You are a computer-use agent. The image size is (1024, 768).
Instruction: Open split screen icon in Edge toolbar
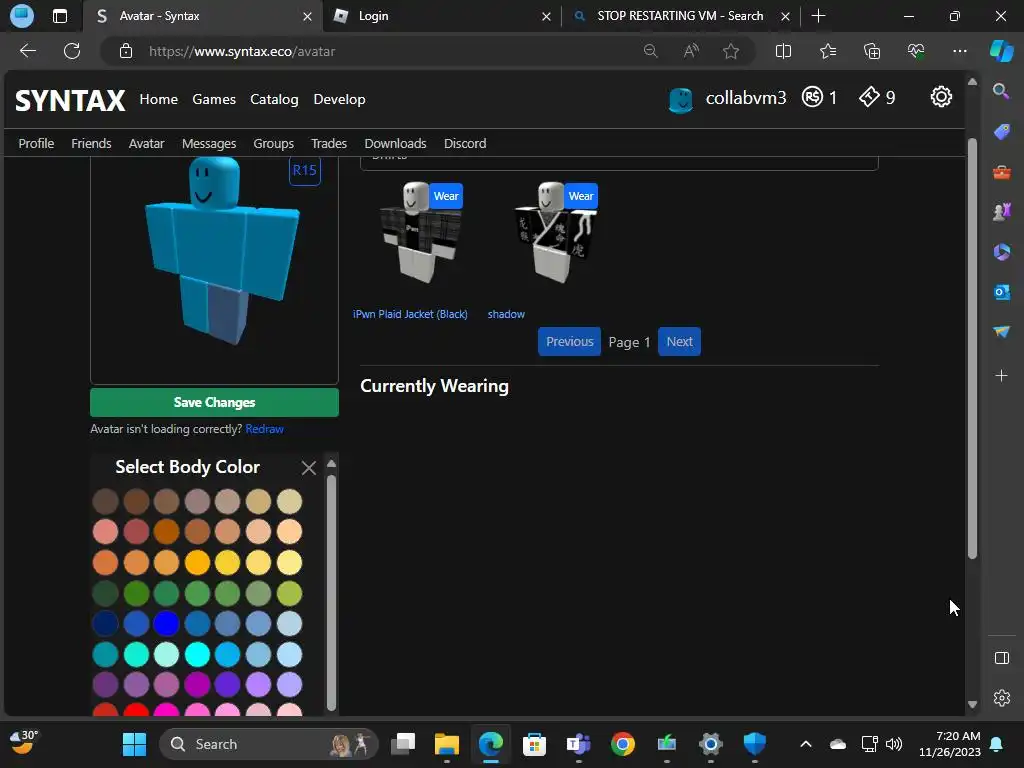tap(783, 51)
